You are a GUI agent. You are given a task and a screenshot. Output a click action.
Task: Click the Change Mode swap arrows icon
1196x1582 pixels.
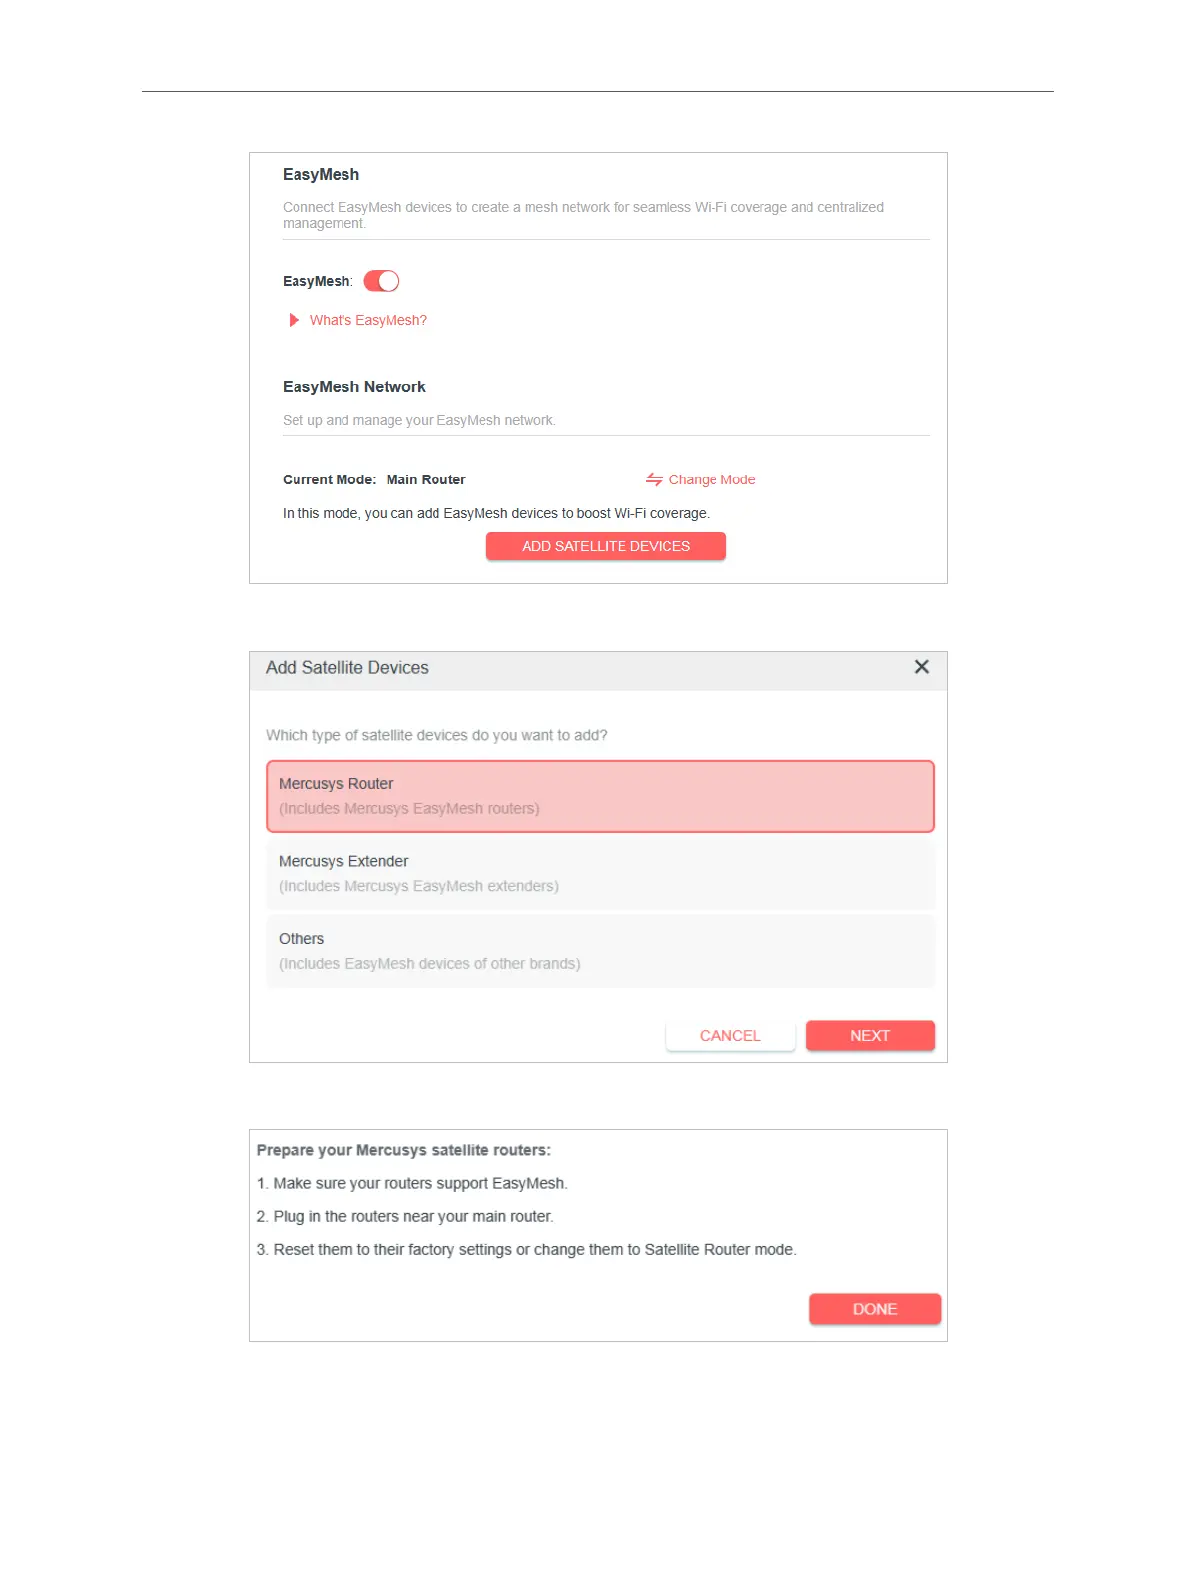tap(654, 480)
